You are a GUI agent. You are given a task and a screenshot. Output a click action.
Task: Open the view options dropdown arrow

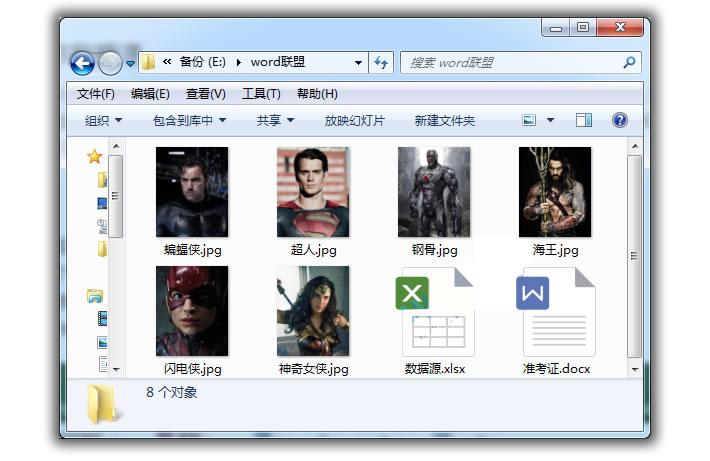pyautogui.click(x=551, y=120)
